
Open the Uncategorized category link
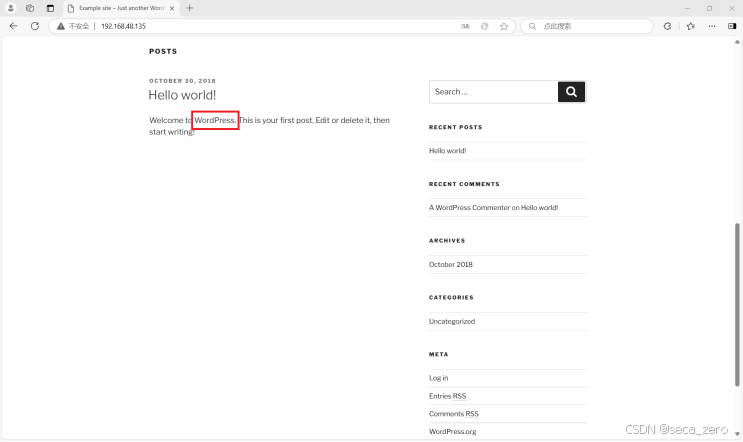(x=452, y=321)
